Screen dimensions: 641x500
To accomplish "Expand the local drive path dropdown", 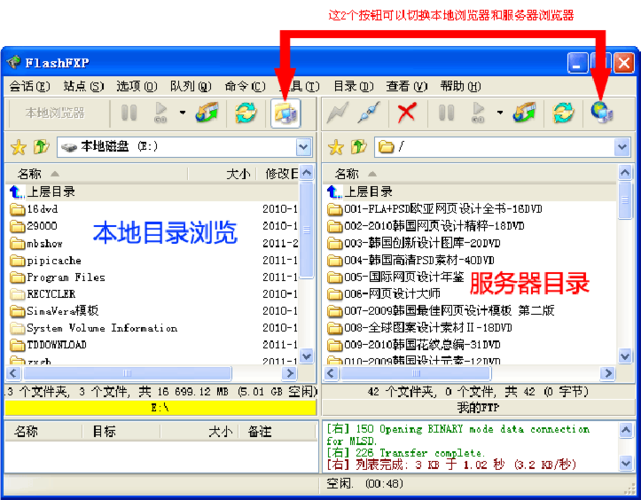I will point(304,147).
